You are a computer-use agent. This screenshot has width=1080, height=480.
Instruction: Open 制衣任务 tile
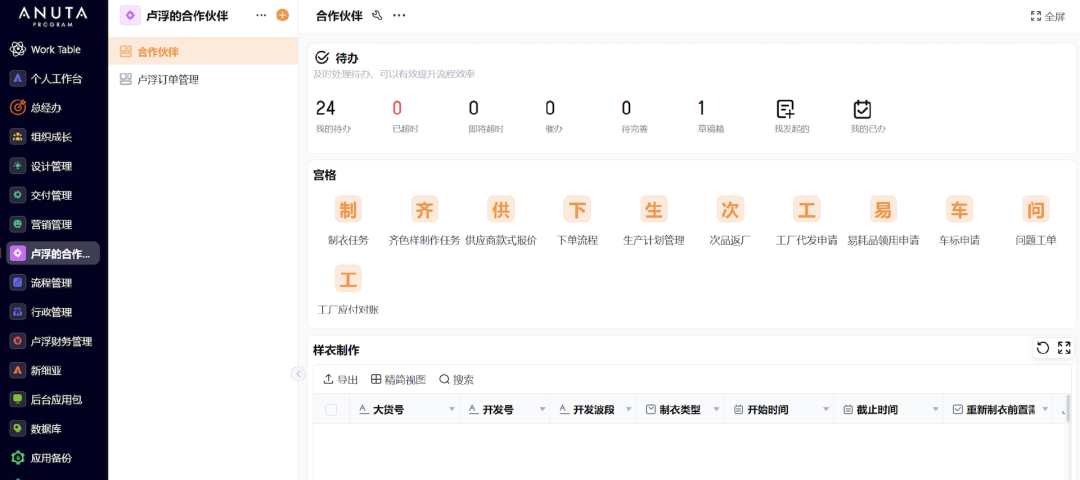point(349,221)
